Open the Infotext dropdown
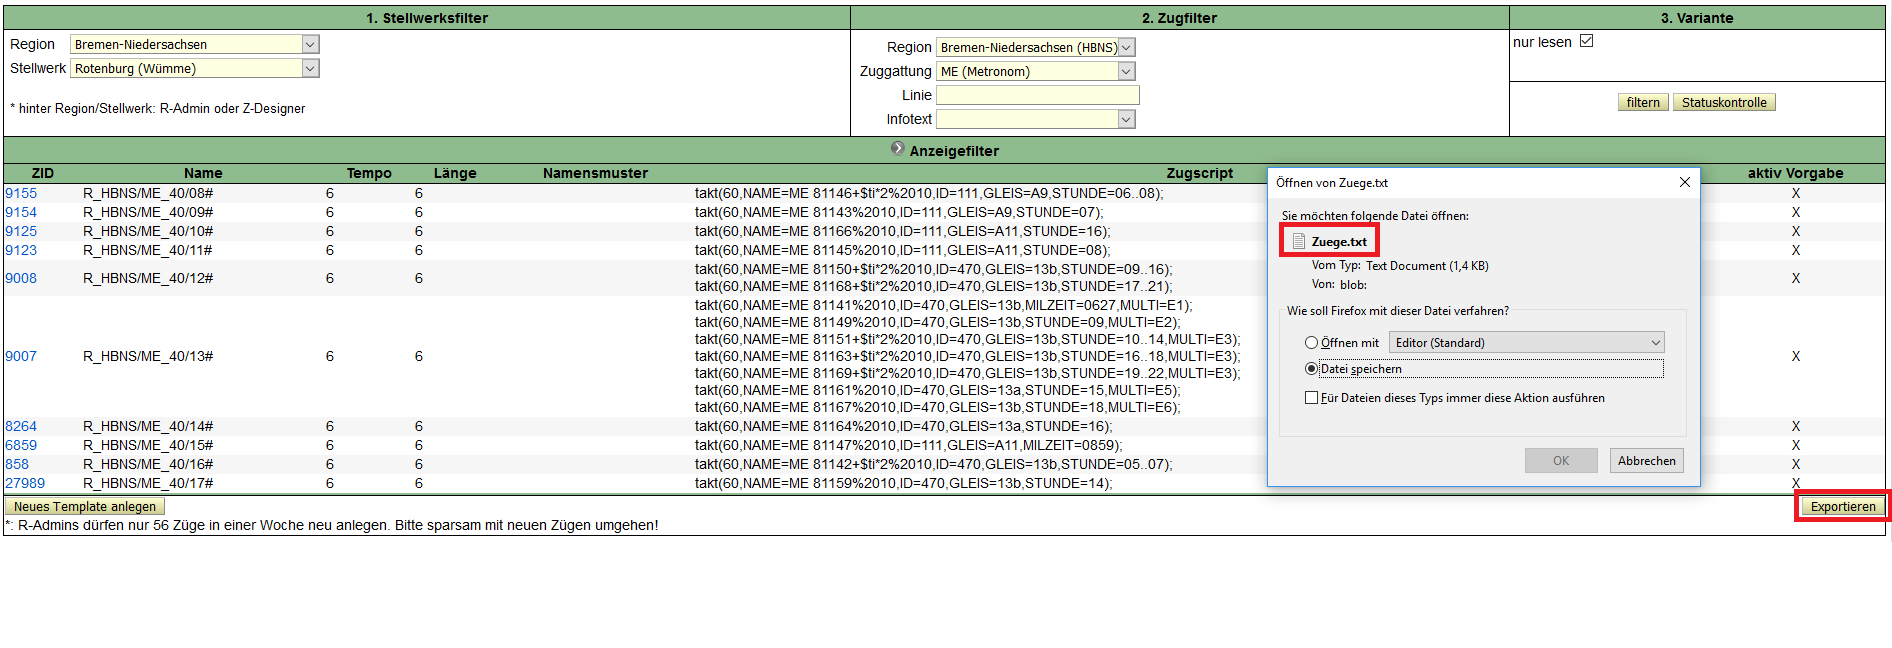The width and height of the screenshot is (1892, 648). click(1126, 119)
